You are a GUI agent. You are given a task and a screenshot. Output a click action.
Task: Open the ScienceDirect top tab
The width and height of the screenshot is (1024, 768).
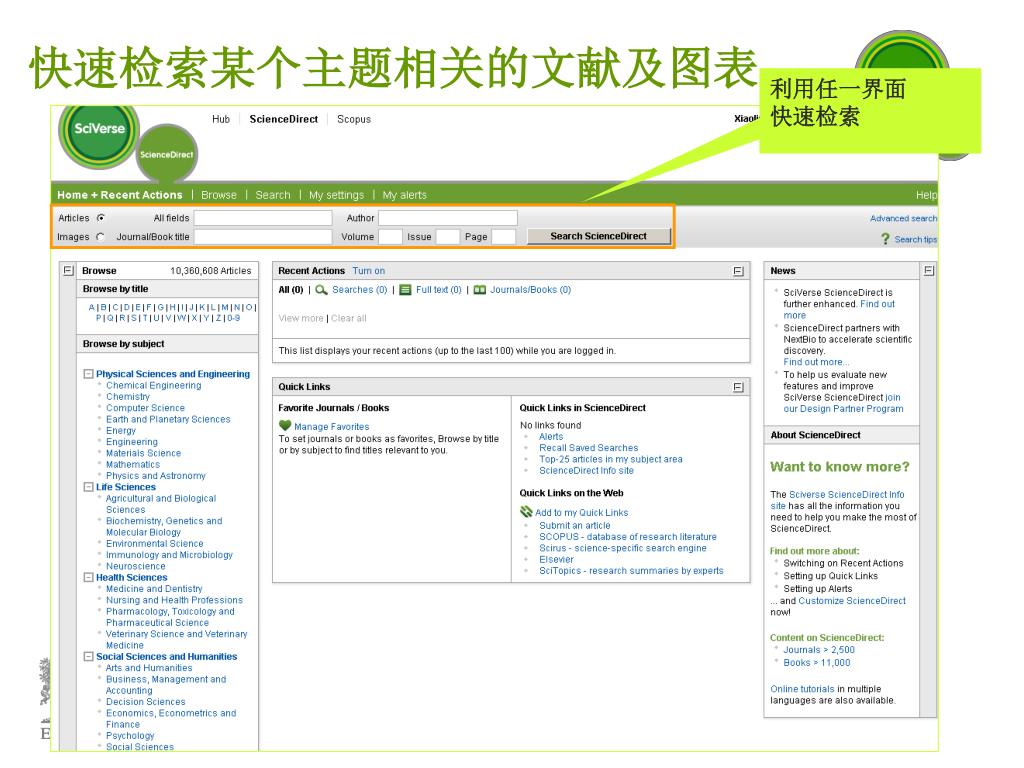coord(283,120)
